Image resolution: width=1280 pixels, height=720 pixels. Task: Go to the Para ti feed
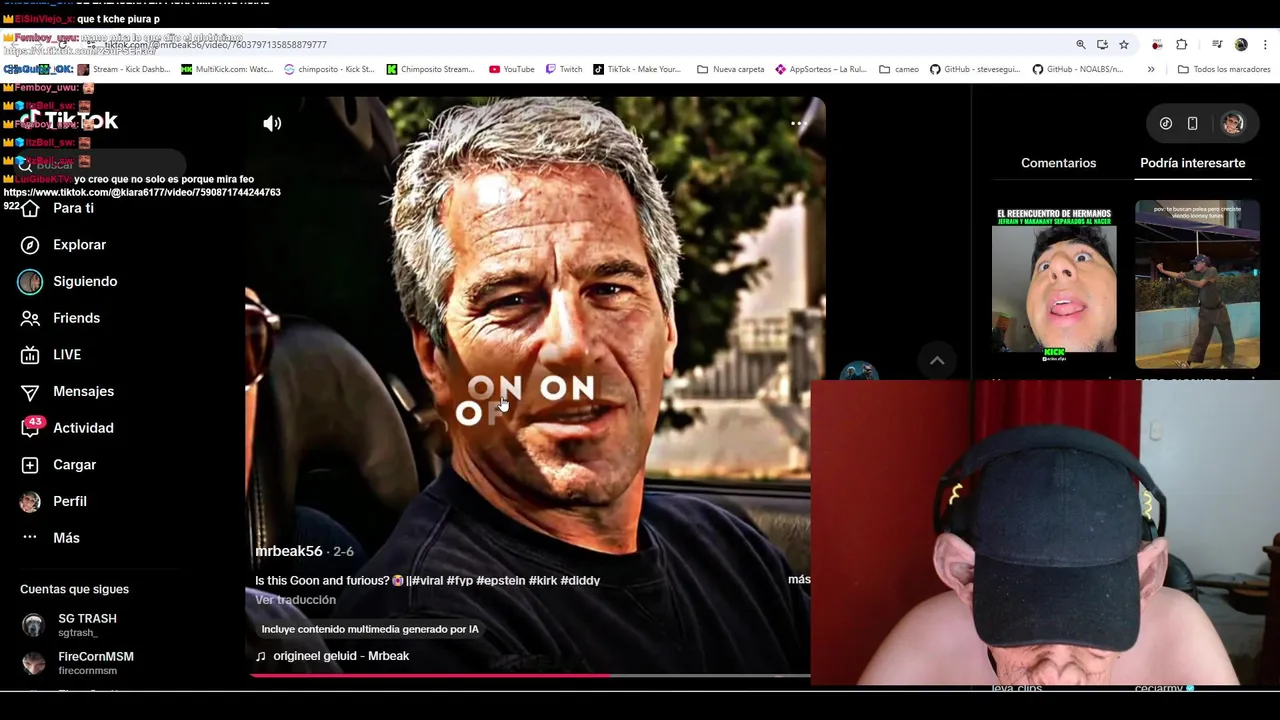tap(73, 208)
